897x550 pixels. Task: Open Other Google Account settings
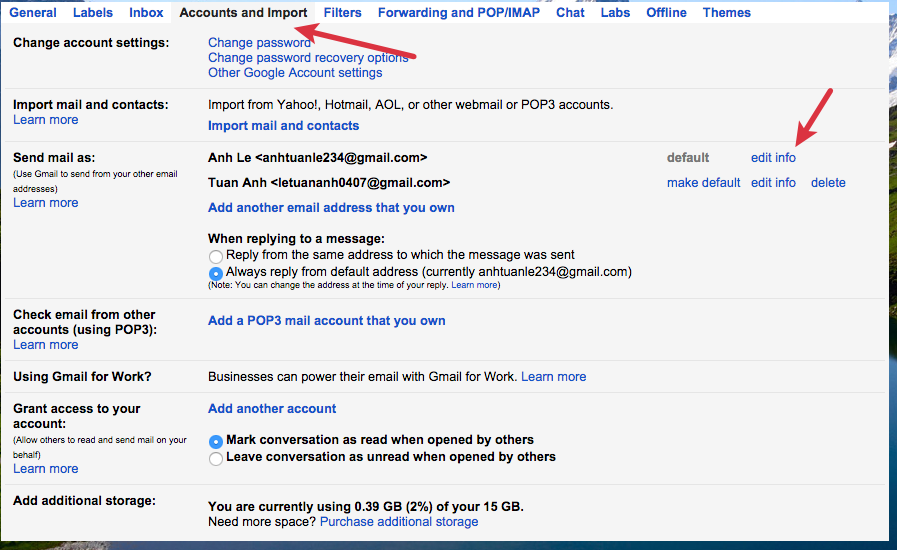point(295,73)
